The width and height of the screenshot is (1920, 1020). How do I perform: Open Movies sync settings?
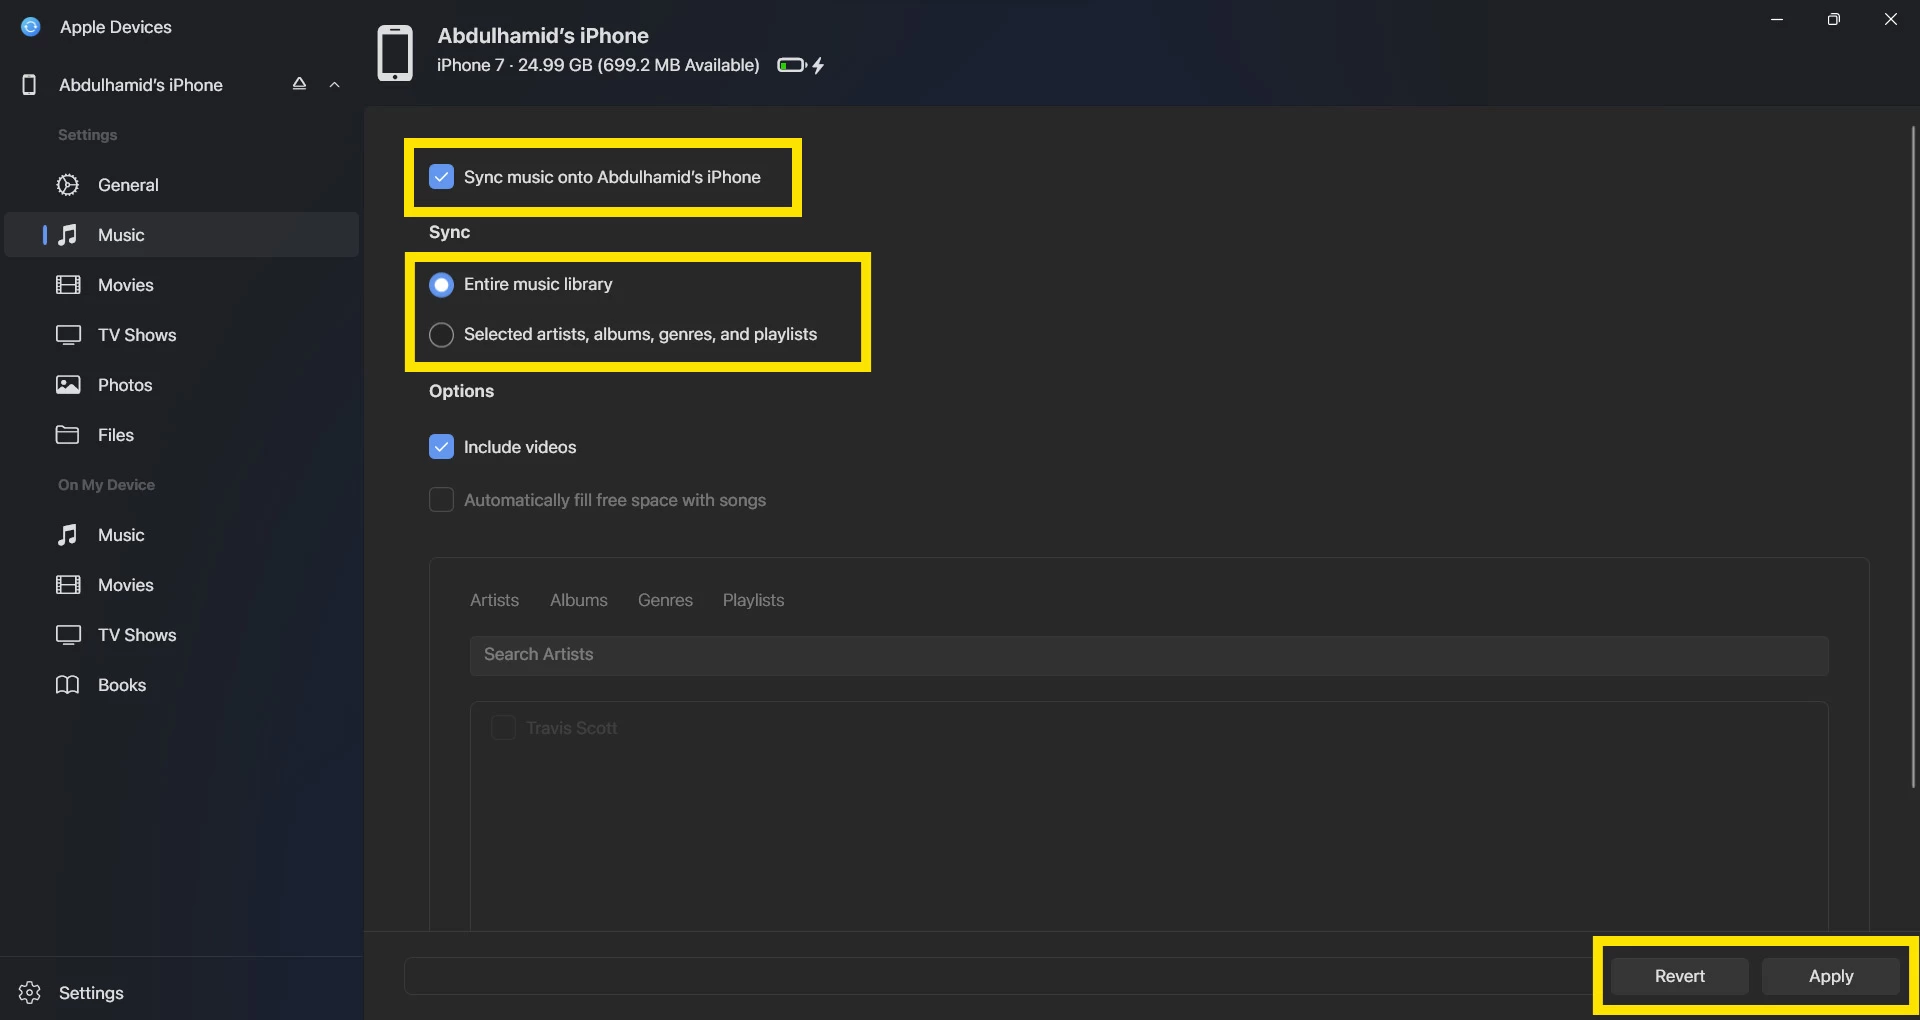(182, 285)
